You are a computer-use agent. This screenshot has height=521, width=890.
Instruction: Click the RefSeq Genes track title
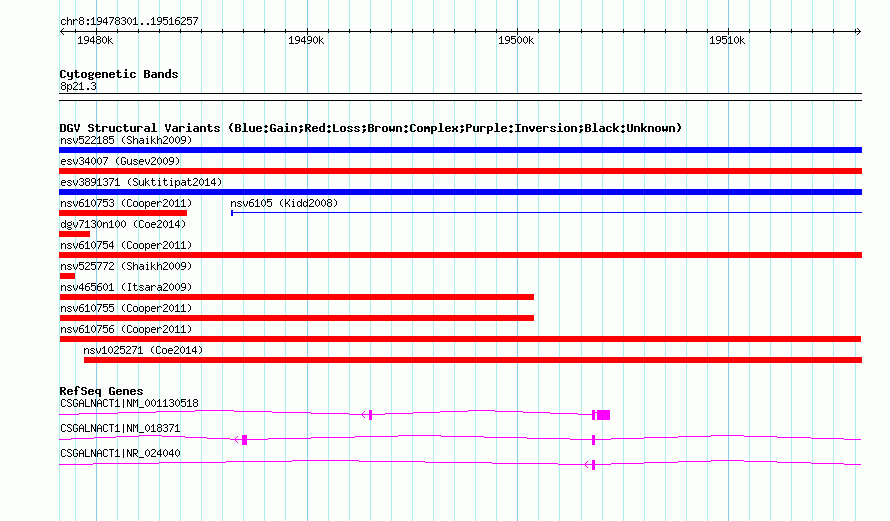pyautogui.click(x=101, y=391)
